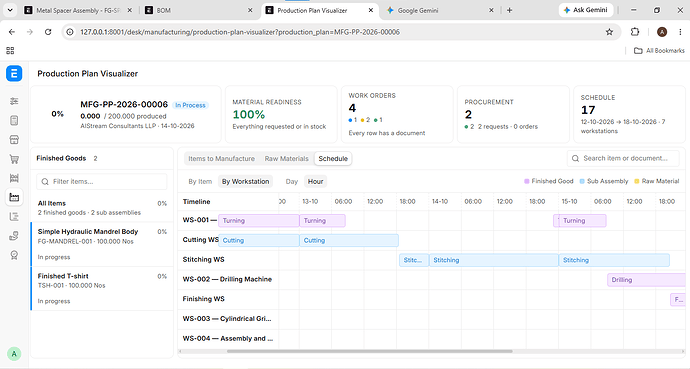Open the quality badge icon in the sidebar
The height and width of the screenshot is (369, 690).
tap(14, 255)
